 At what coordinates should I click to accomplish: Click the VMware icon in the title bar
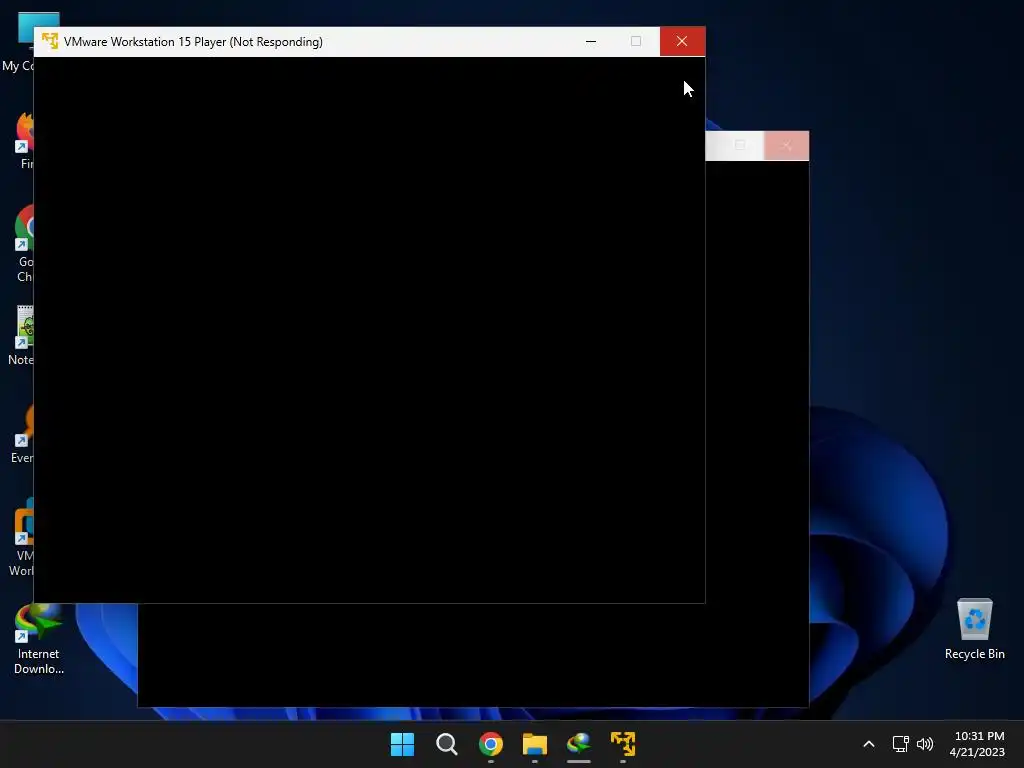[50, 41]
